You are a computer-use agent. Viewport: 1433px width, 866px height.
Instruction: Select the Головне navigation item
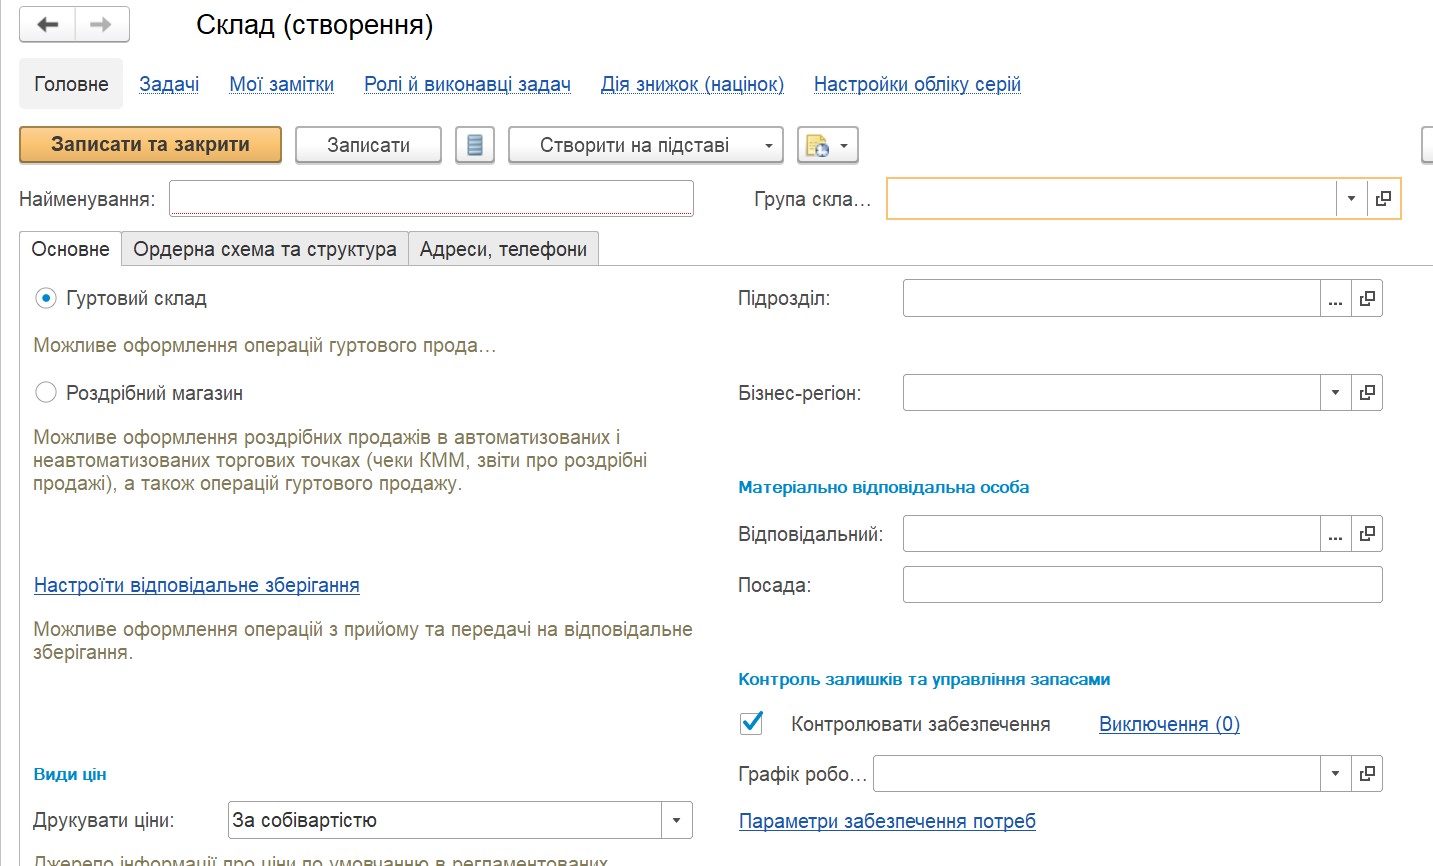point(71,84)
